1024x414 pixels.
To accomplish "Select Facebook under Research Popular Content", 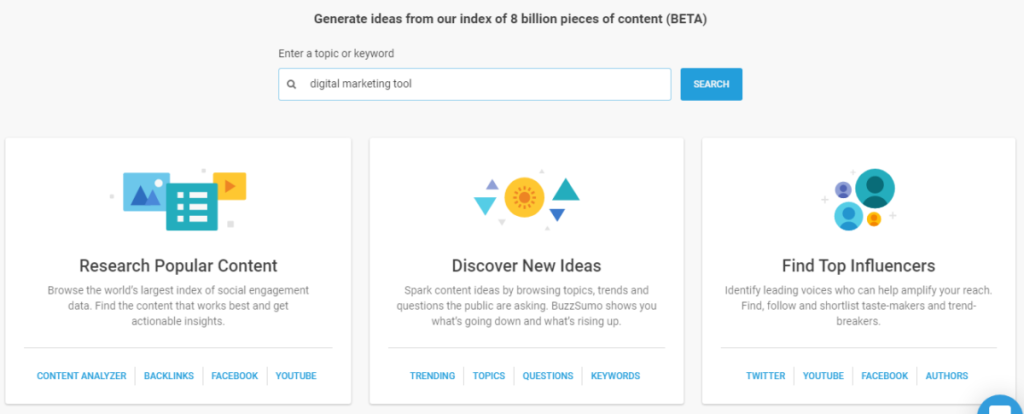I will coord(234,376).
